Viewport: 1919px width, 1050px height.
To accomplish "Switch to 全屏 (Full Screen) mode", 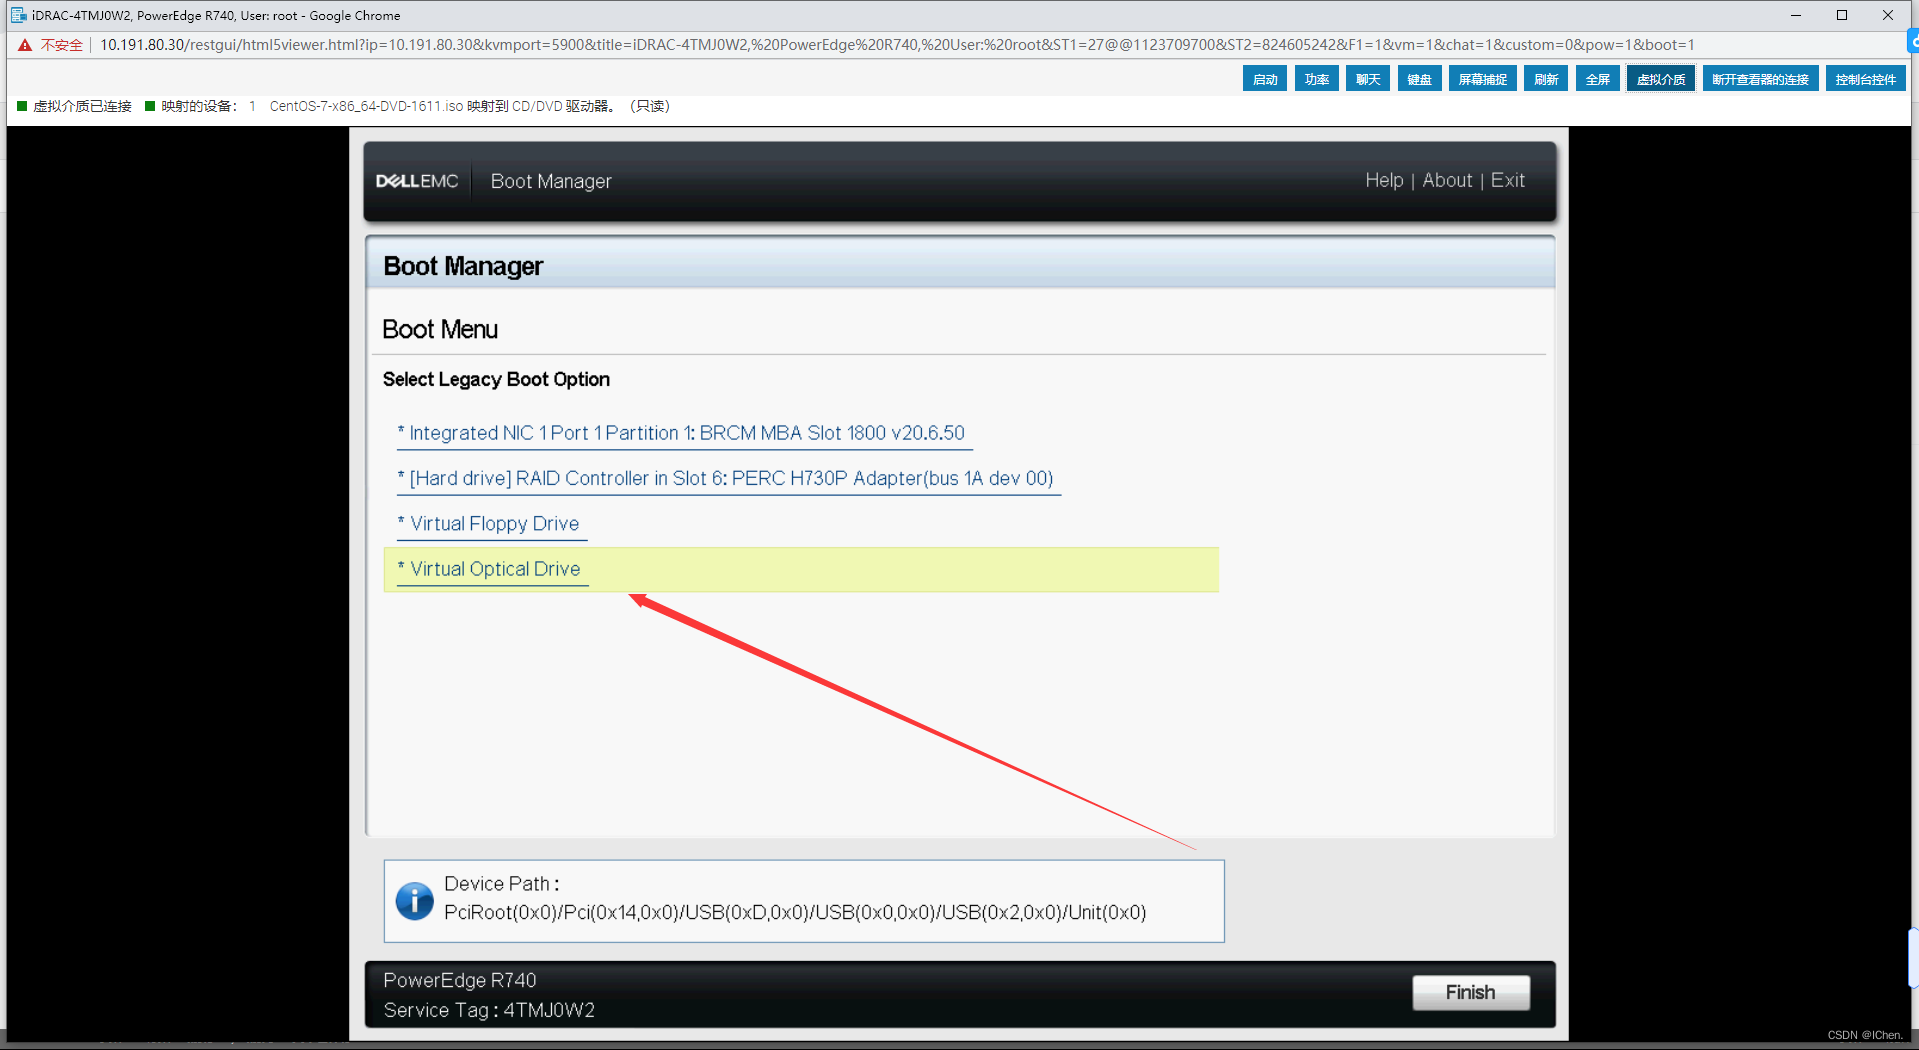I will [x=1597, y=79].
